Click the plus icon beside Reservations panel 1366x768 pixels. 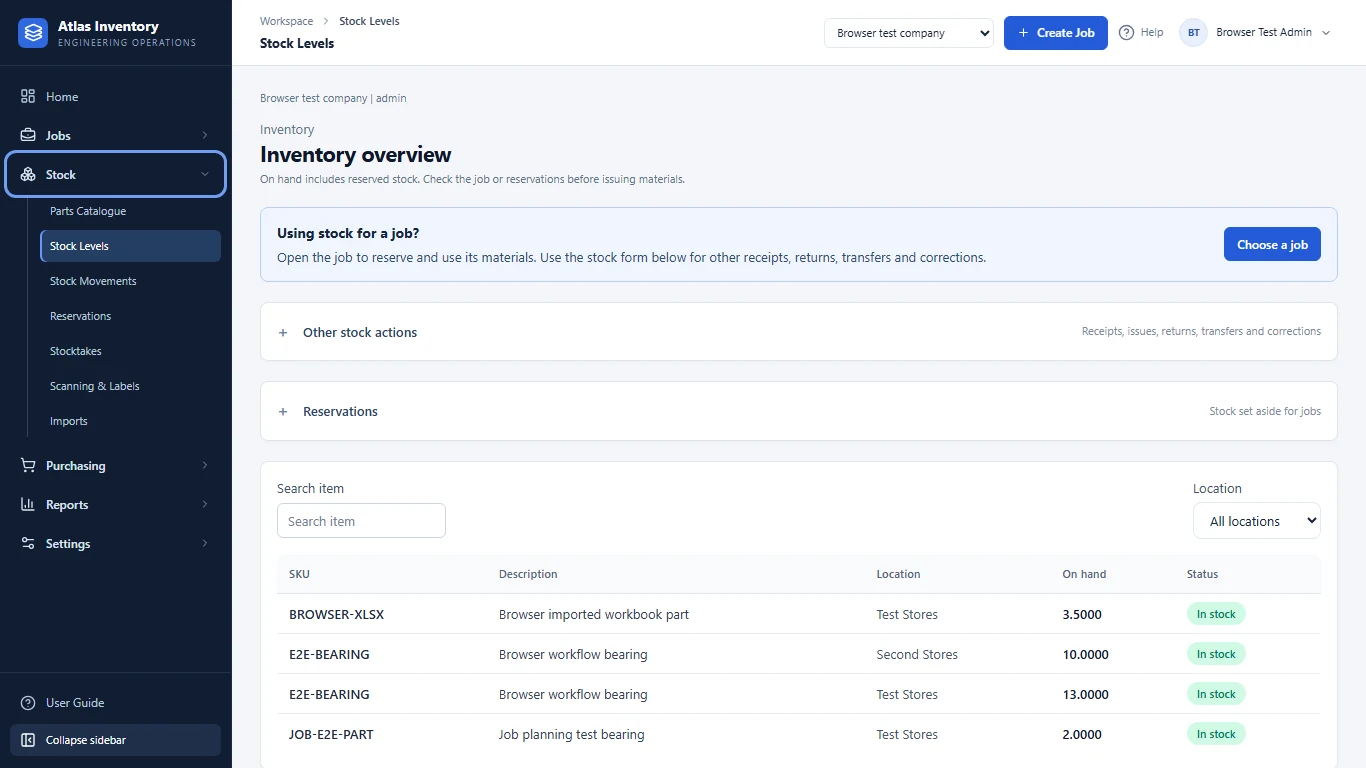[283, 412]
